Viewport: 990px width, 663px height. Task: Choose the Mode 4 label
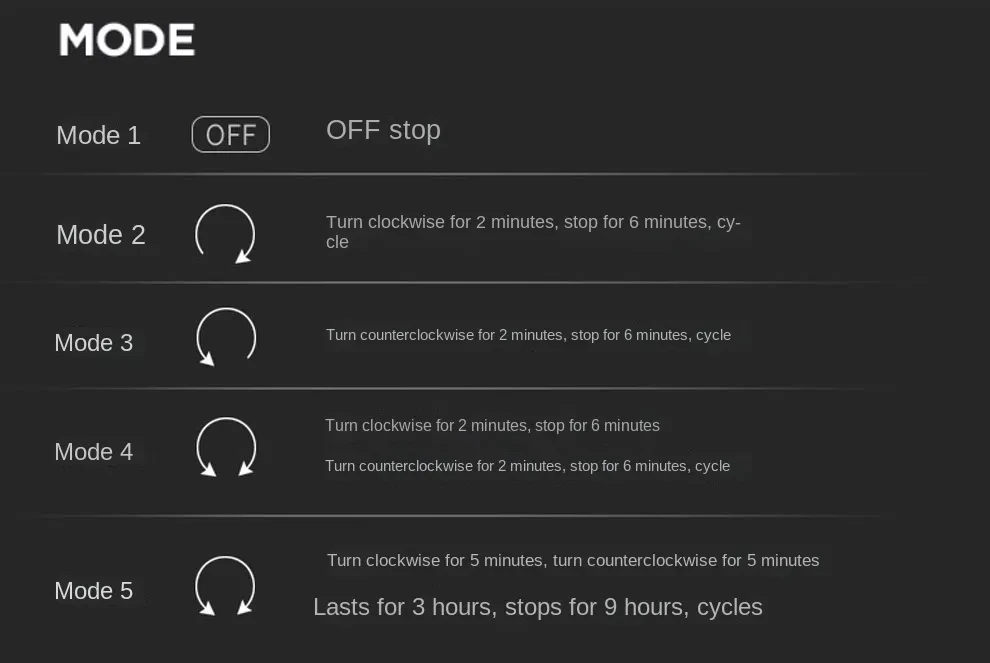point(93,452)
